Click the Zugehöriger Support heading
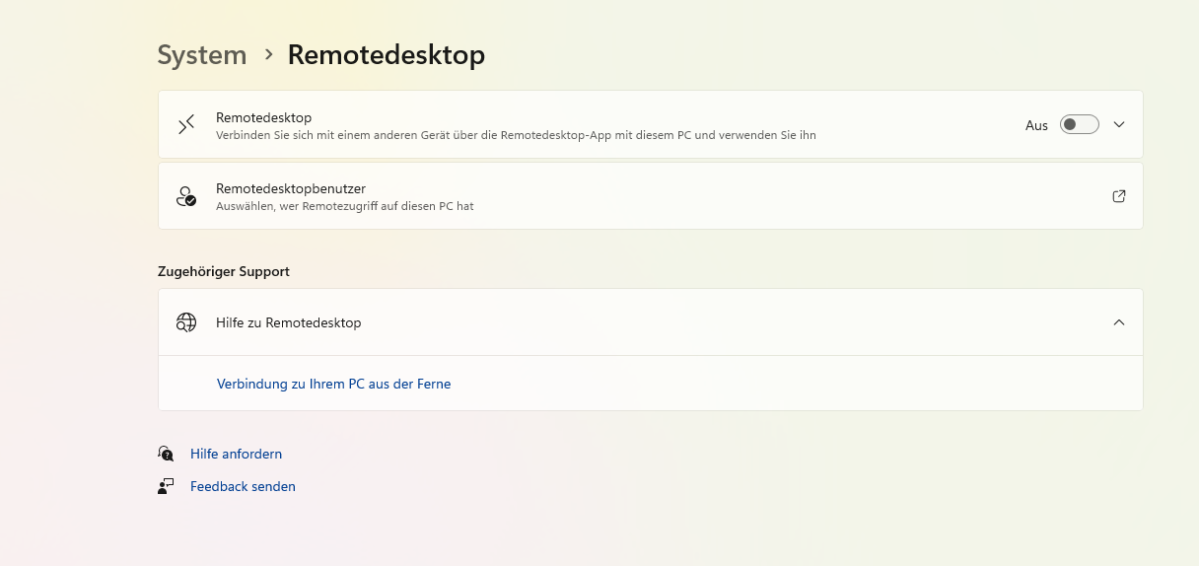 tap(223, 271)
